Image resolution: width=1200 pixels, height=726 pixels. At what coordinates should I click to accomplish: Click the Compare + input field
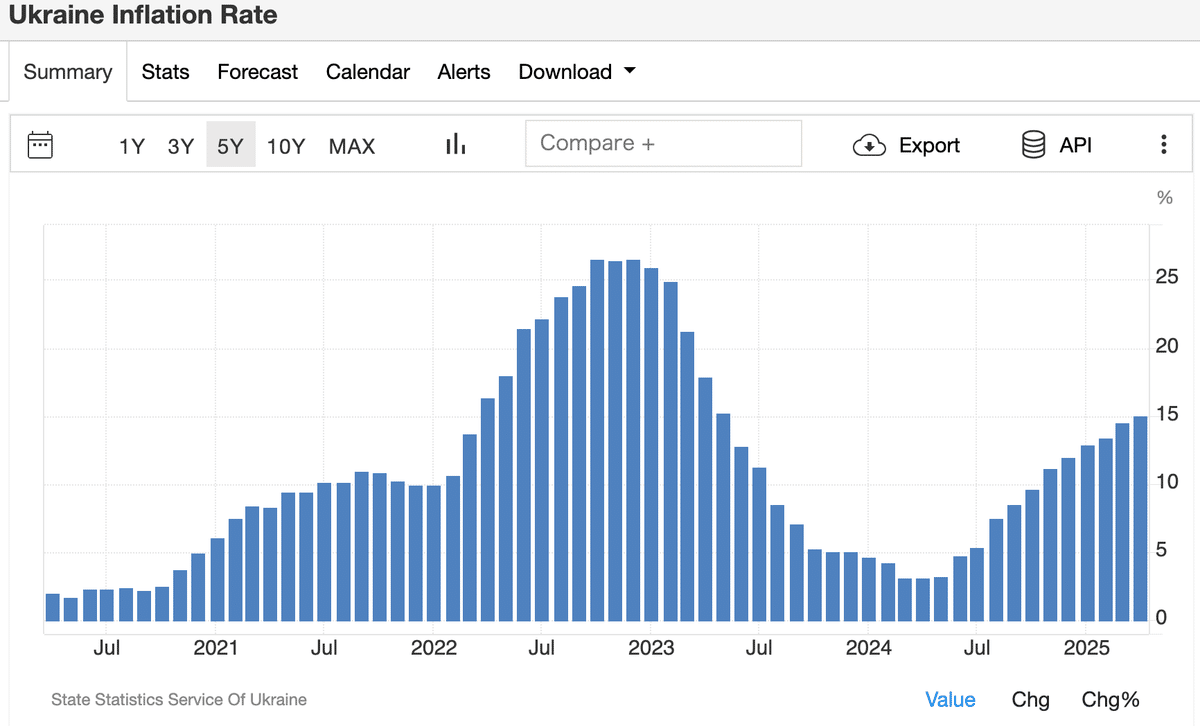pyautogui.click(x=663, y=143)
